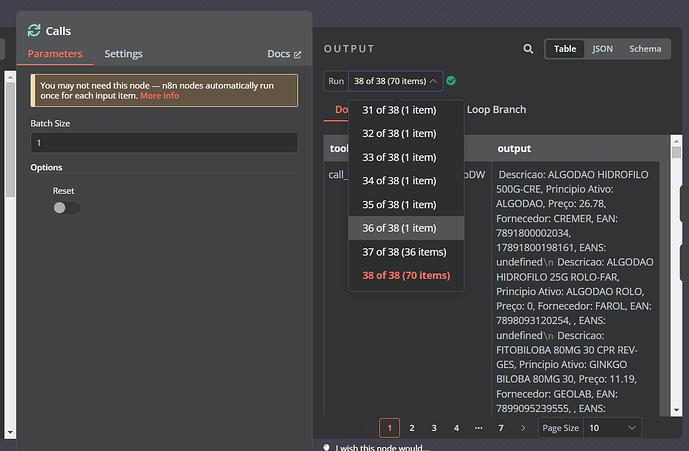Toggle the Reset switch

point(66,207)
